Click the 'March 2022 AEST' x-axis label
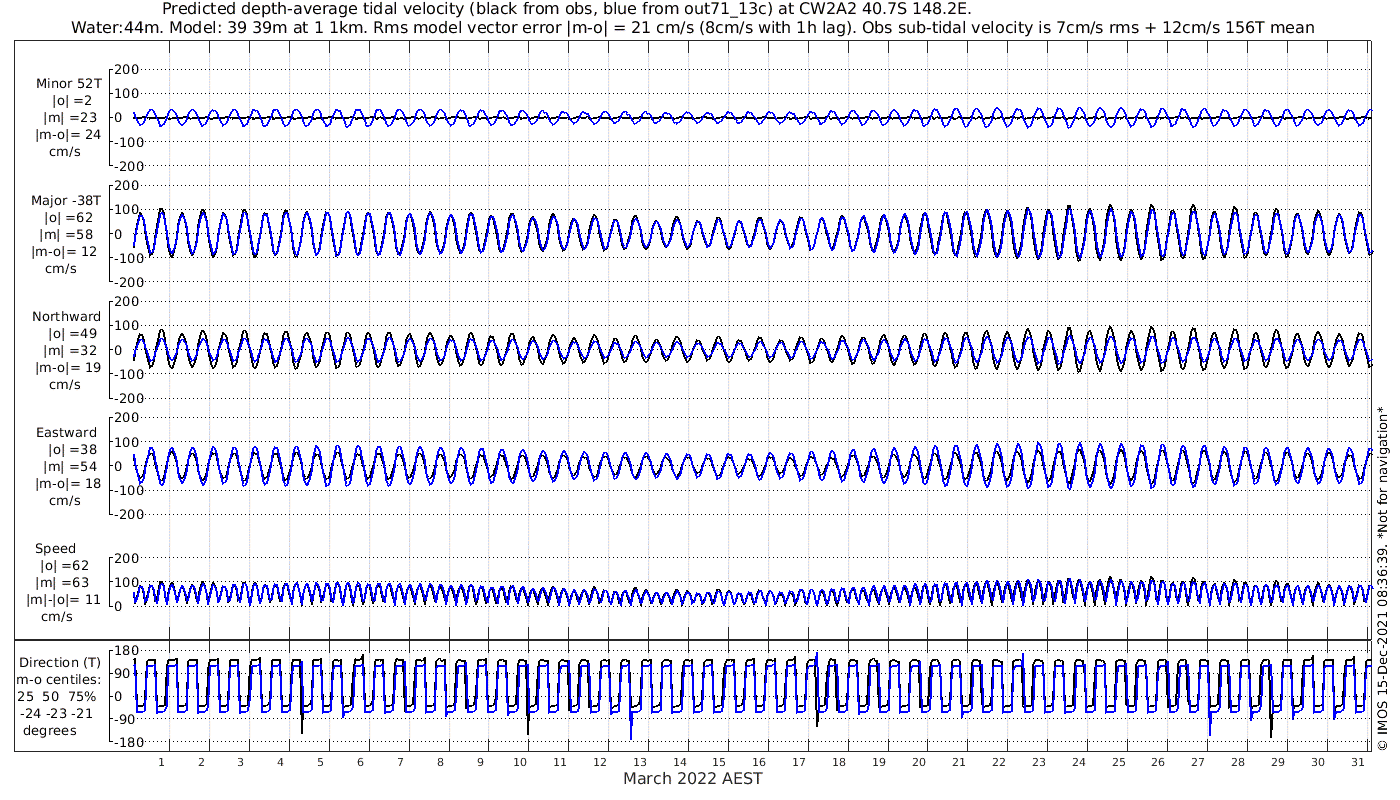The image size is (1400, 800). [x=693, y=779]
